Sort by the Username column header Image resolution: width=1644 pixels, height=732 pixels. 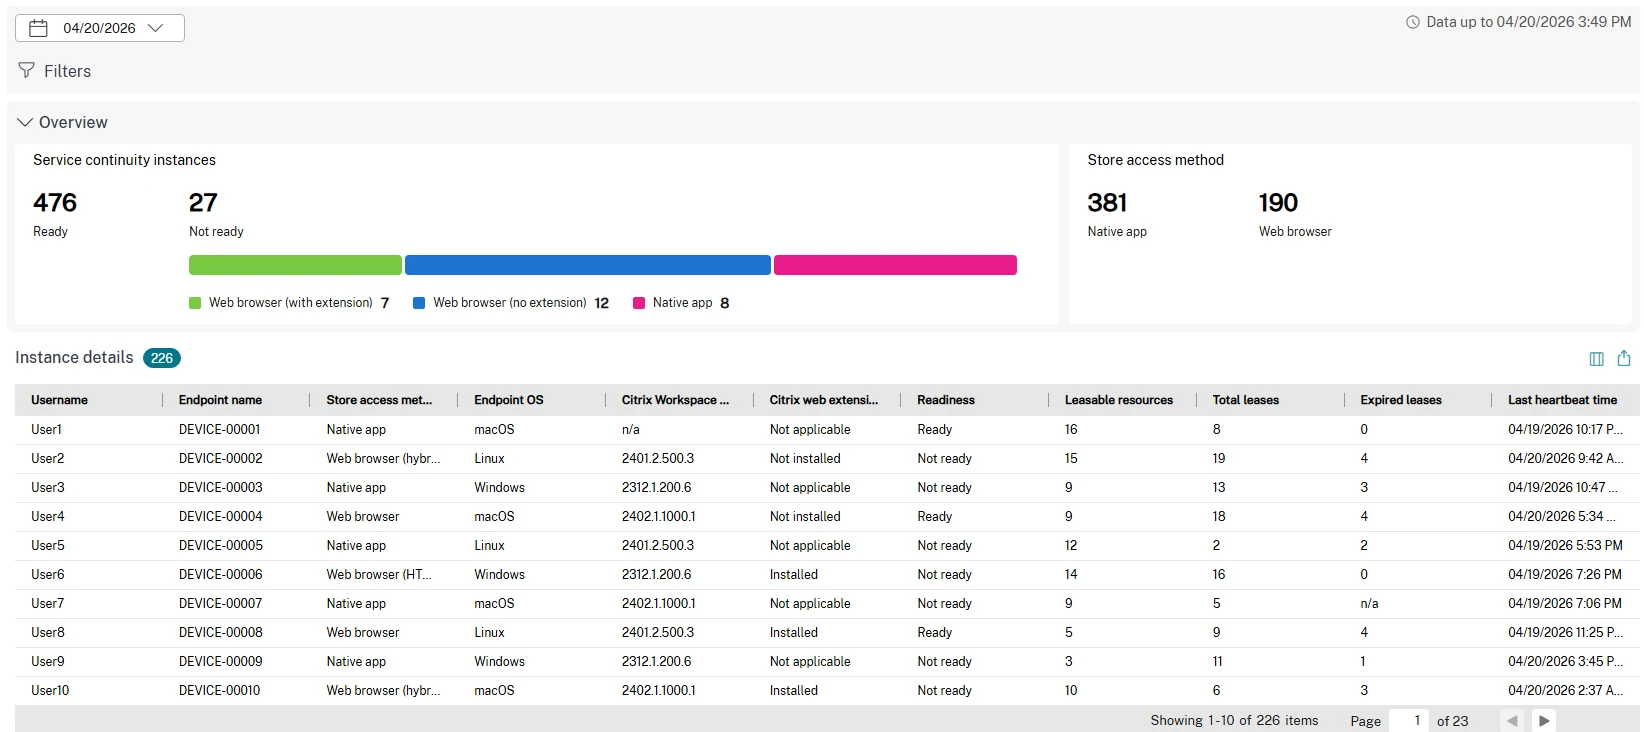click(x=59, y=400)
